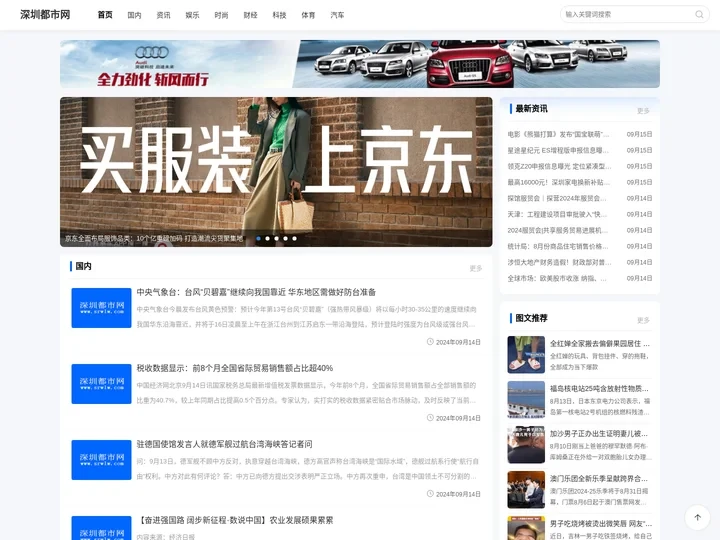Screen dimensions: 720x540
Task: Open the 统计局：8月份商品住宅 news item
Action: 558,246
